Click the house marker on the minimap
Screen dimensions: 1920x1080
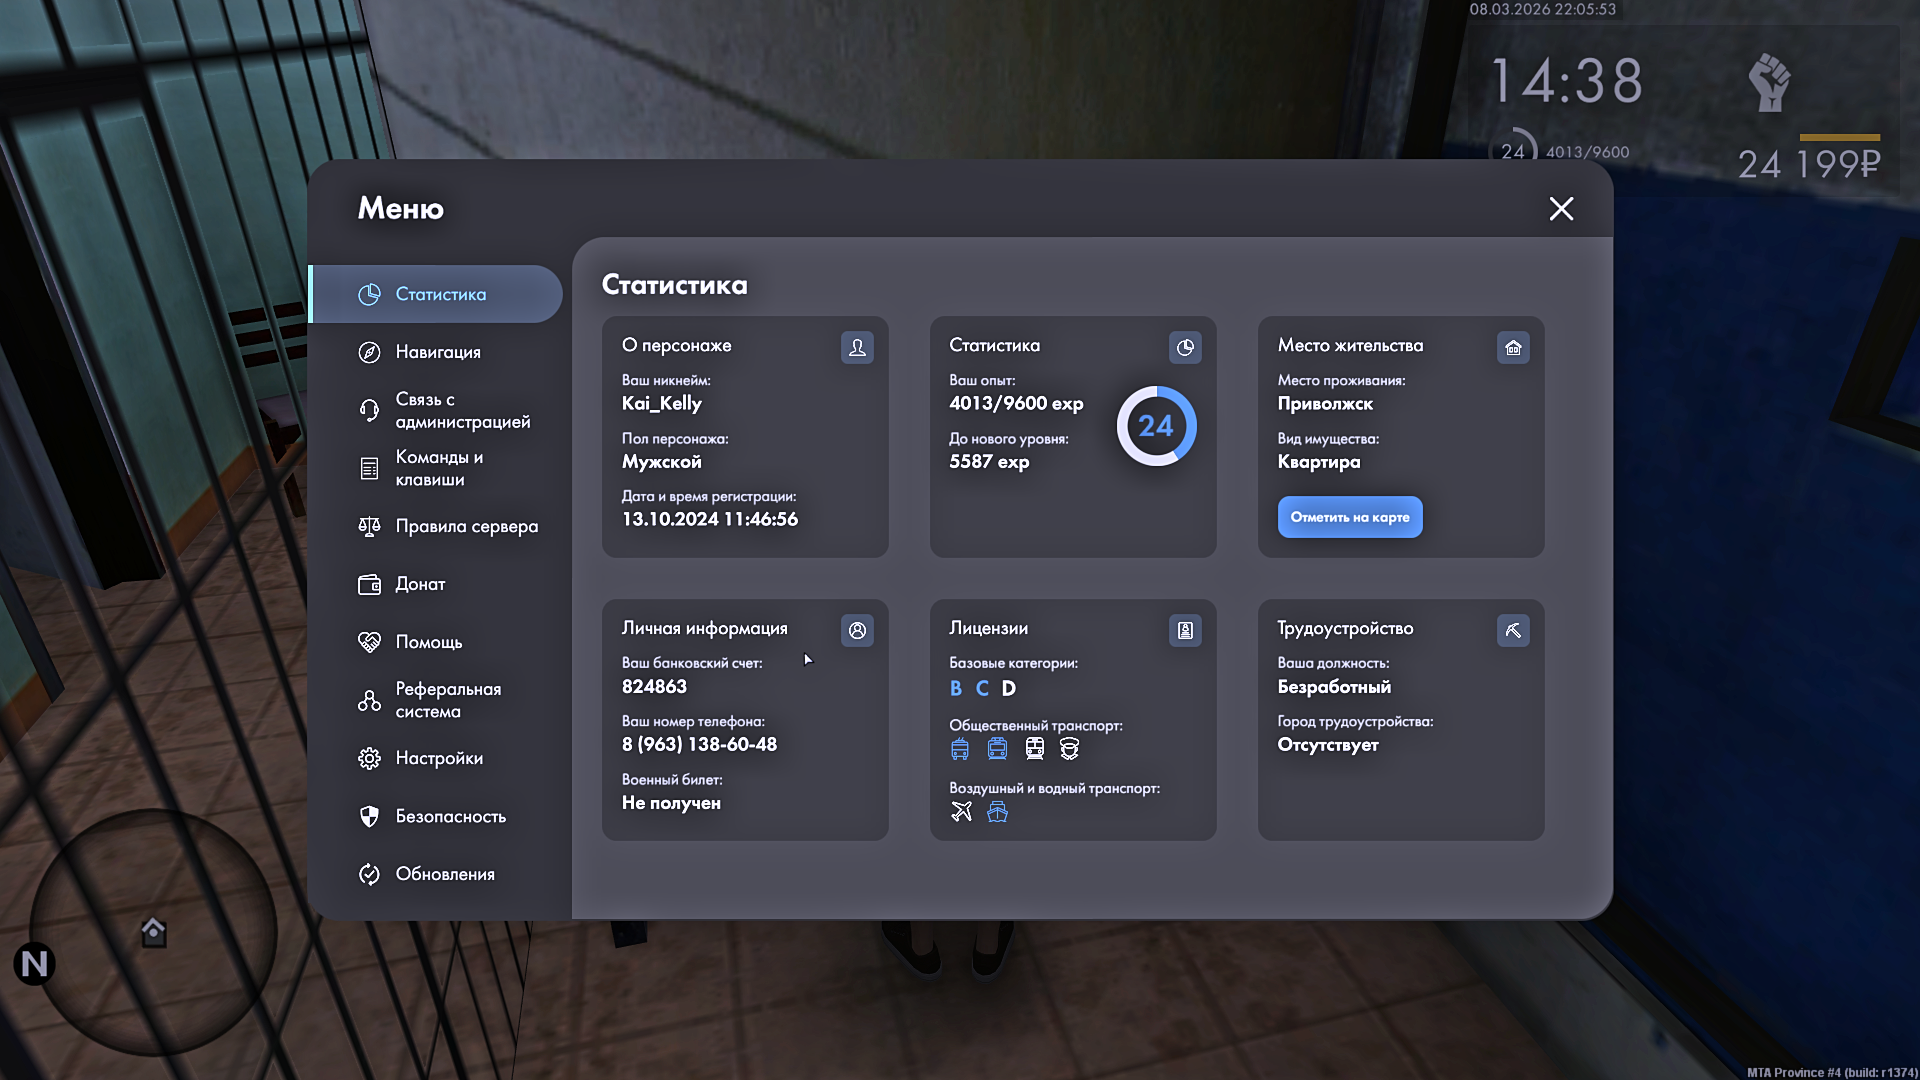coord(153,932)
